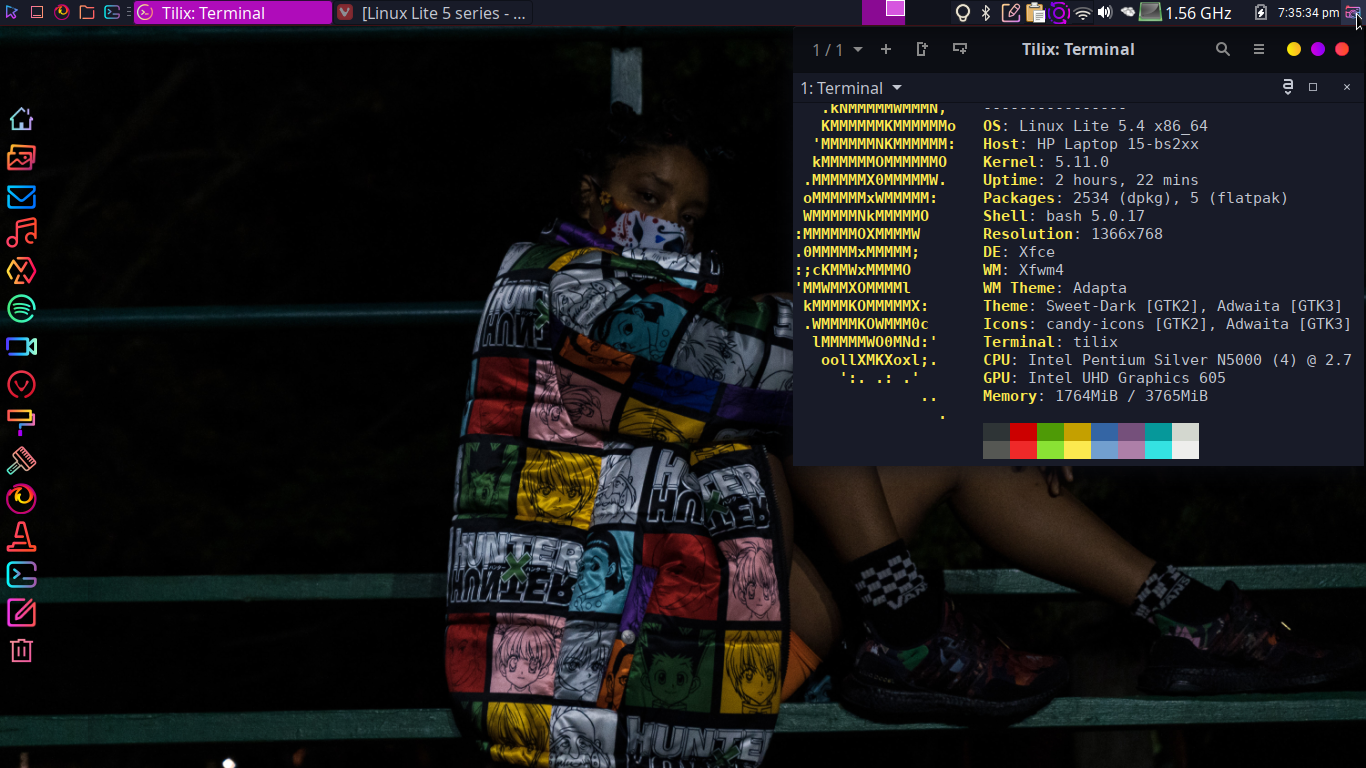Image resolution: width=1366 pixels, height=768 pixels.
Task: Launch the orange hexagon dock icon
Action: (x=22, y=270)
